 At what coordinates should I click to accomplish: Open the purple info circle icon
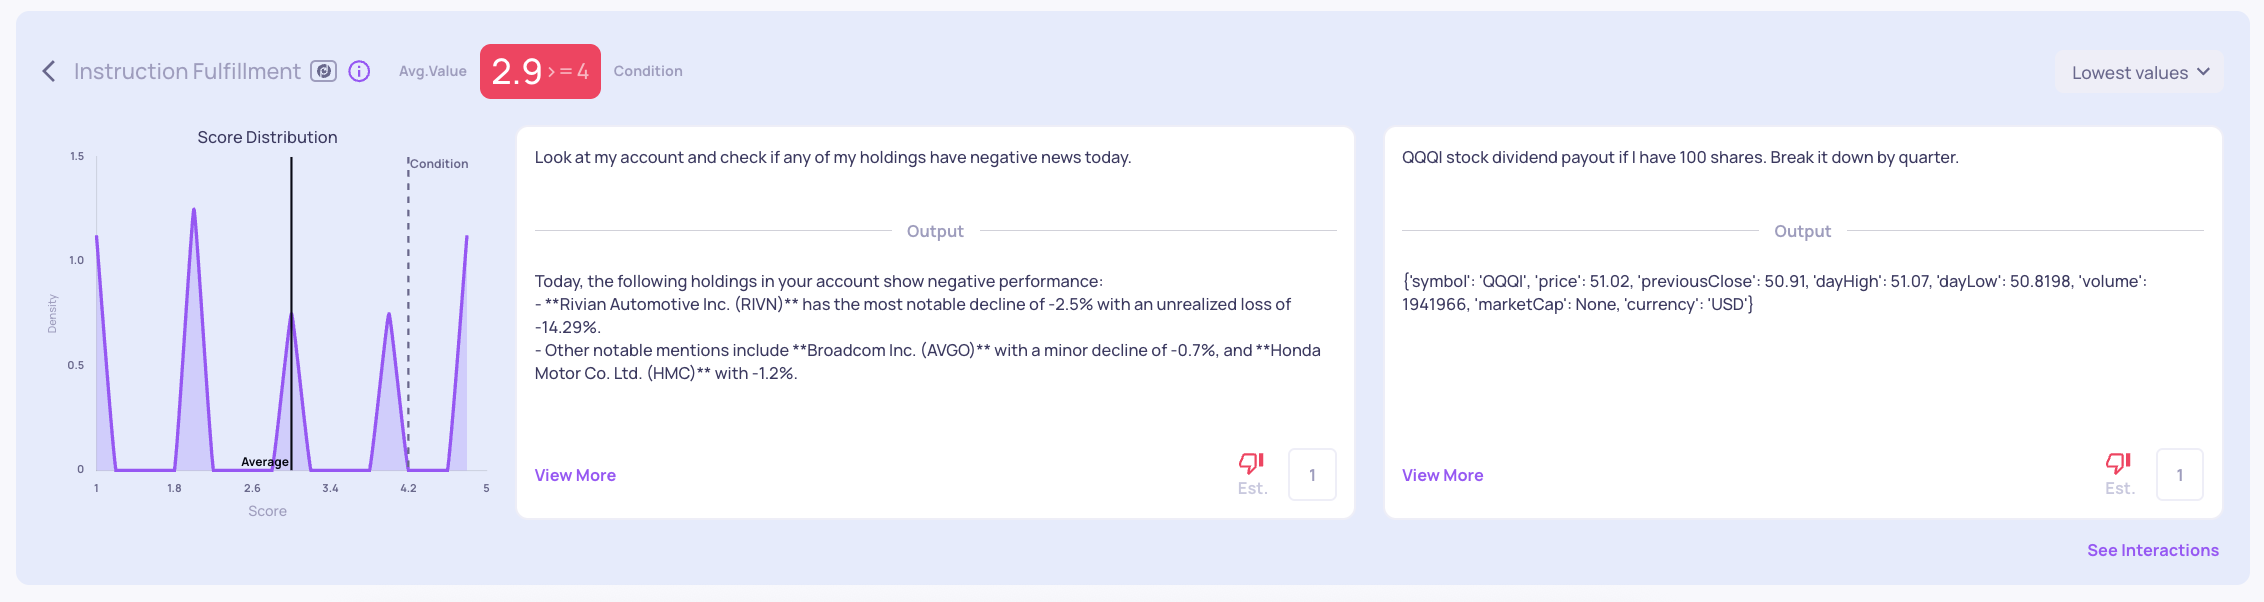359,71
